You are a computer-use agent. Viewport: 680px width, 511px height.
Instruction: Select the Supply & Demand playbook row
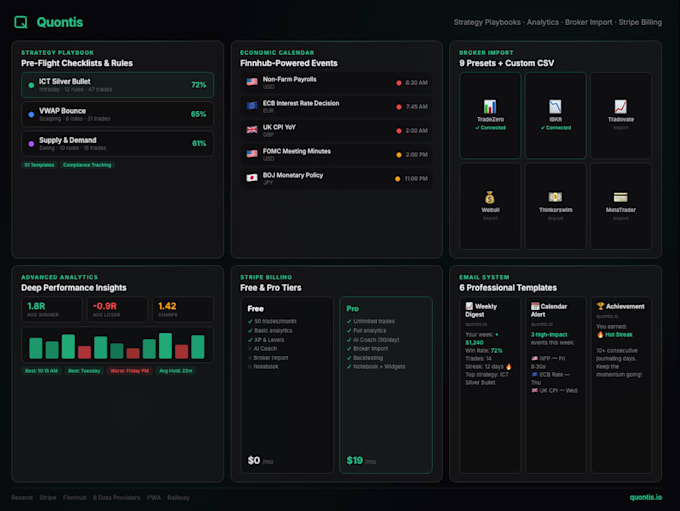[118, 144]
